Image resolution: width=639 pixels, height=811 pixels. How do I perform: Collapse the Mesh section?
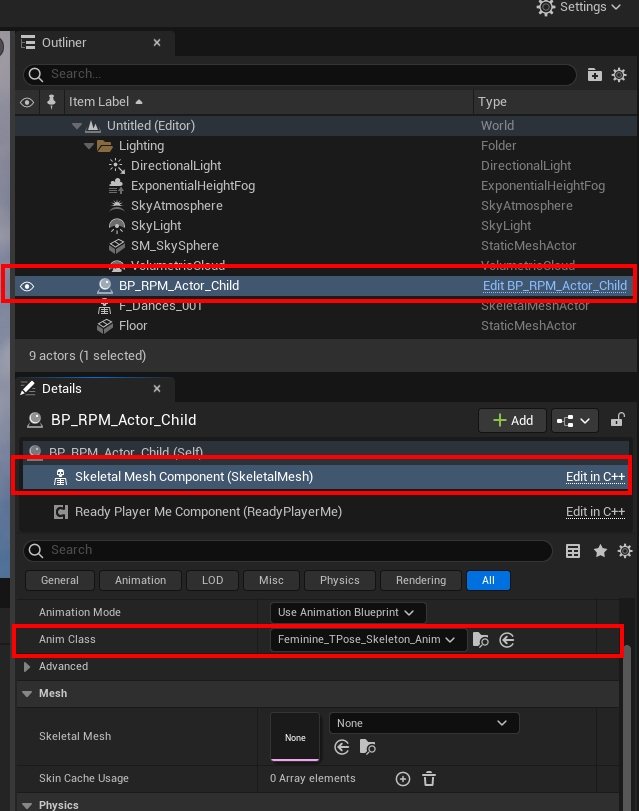(27, 694)
